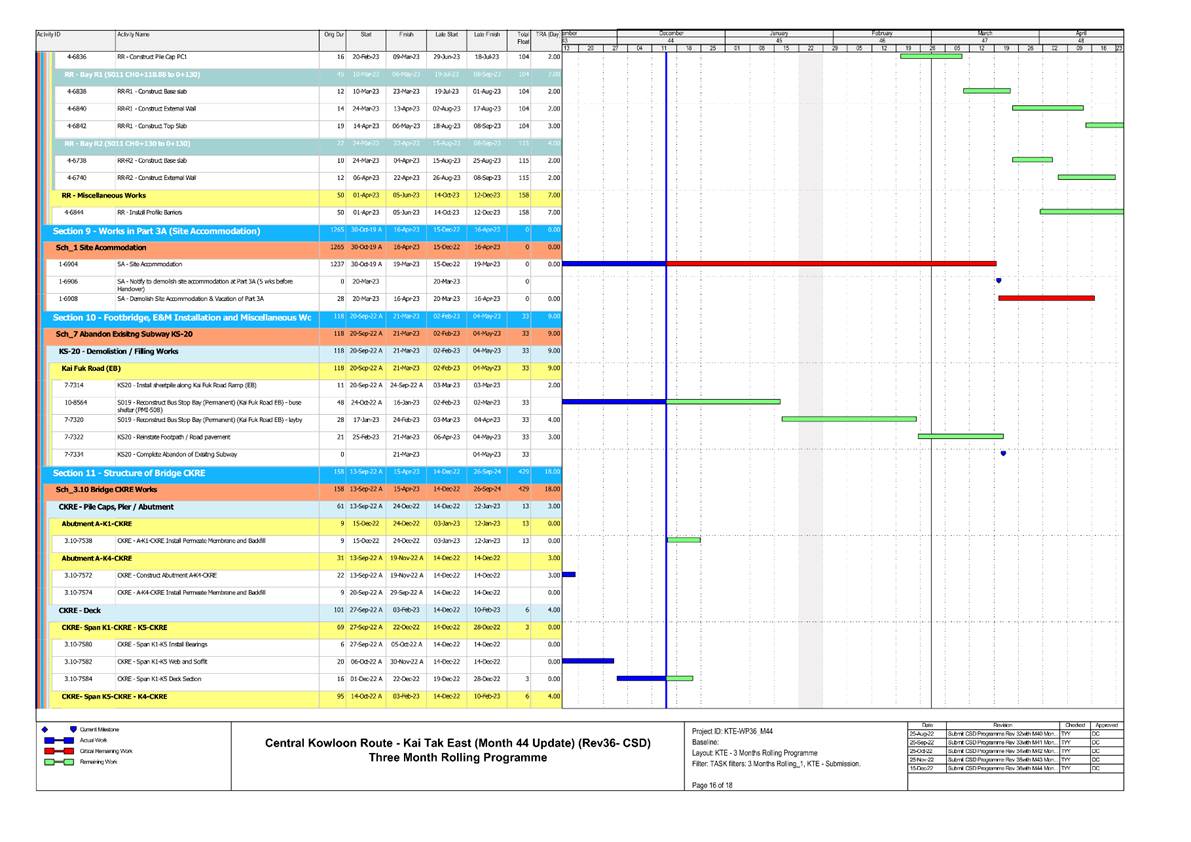Select the milestone for KS20 Complete Abandon of Subway
This screenshot has height=842, width=1191.
(x=1001, y=452)
